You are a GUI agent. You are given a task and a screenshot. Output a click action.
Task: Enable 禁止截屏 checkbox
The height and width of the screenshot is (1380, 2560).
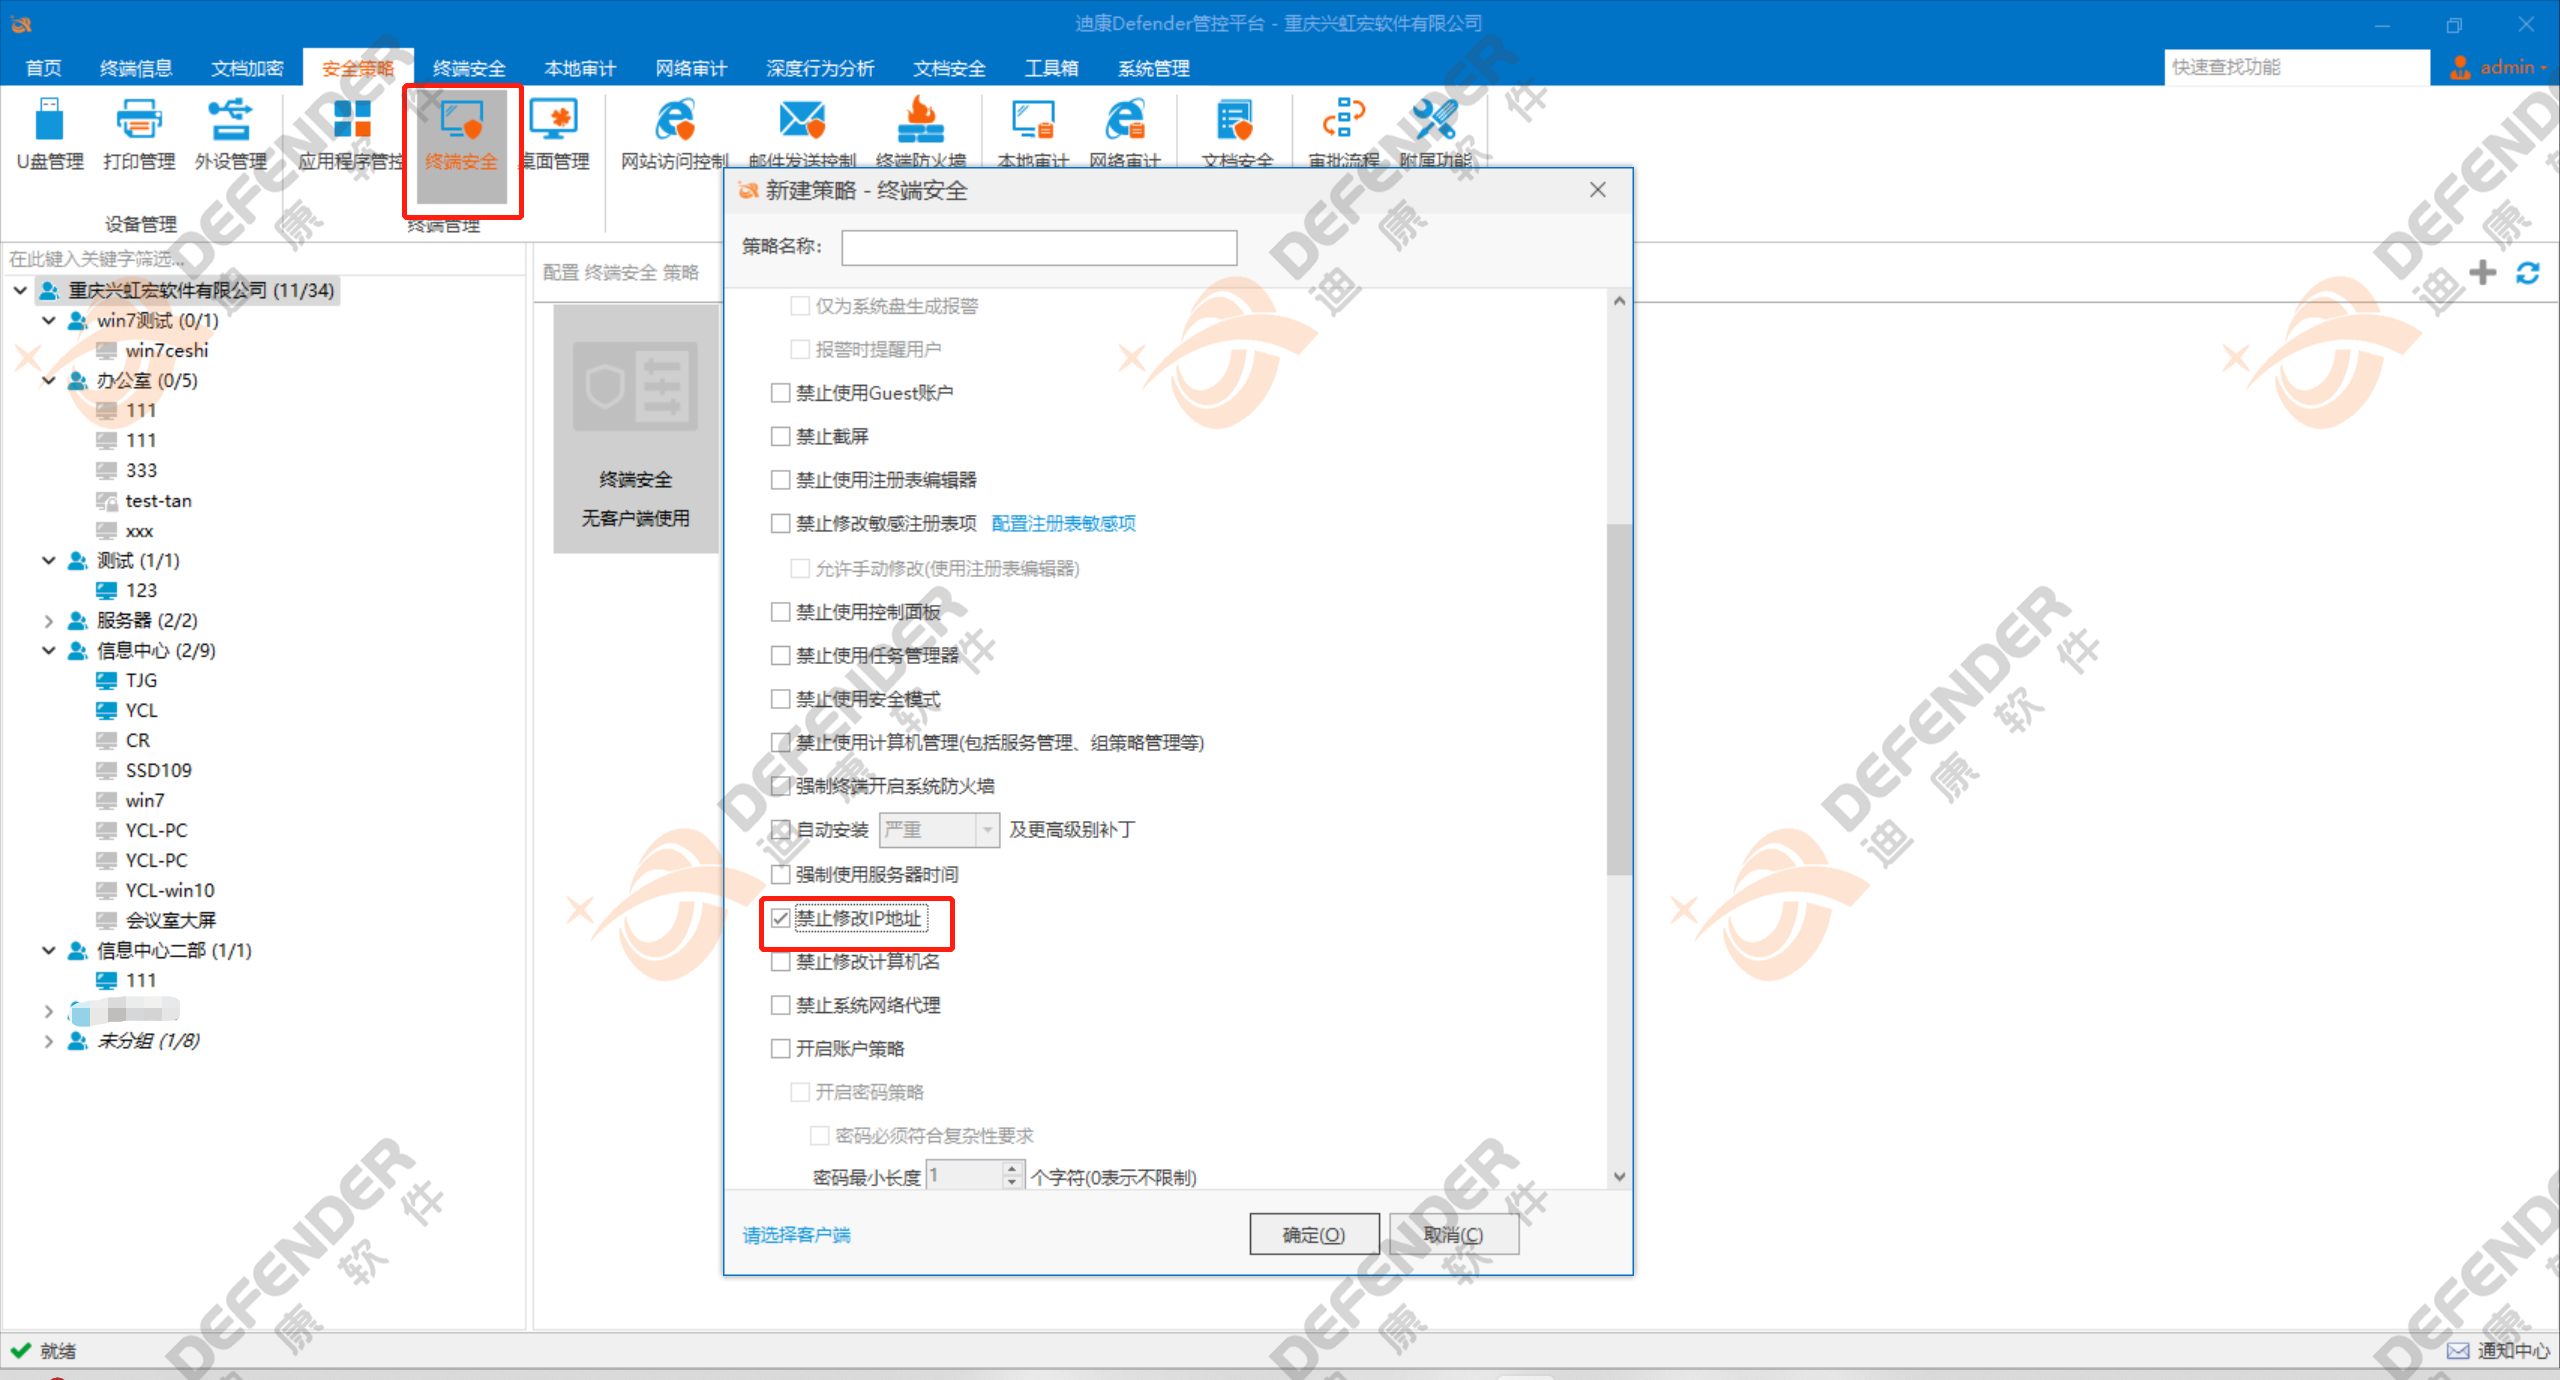click(x=780, y=436)
